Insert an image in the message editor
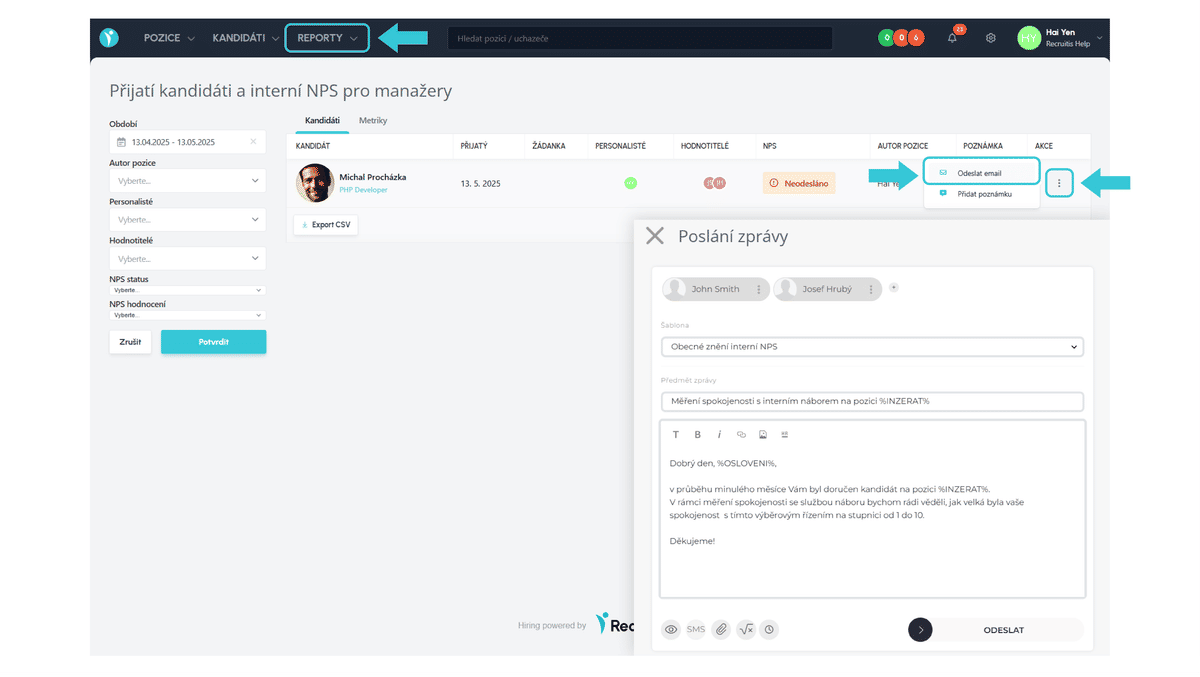Screen dimensions: 1200x677 [x=763, y=435]
